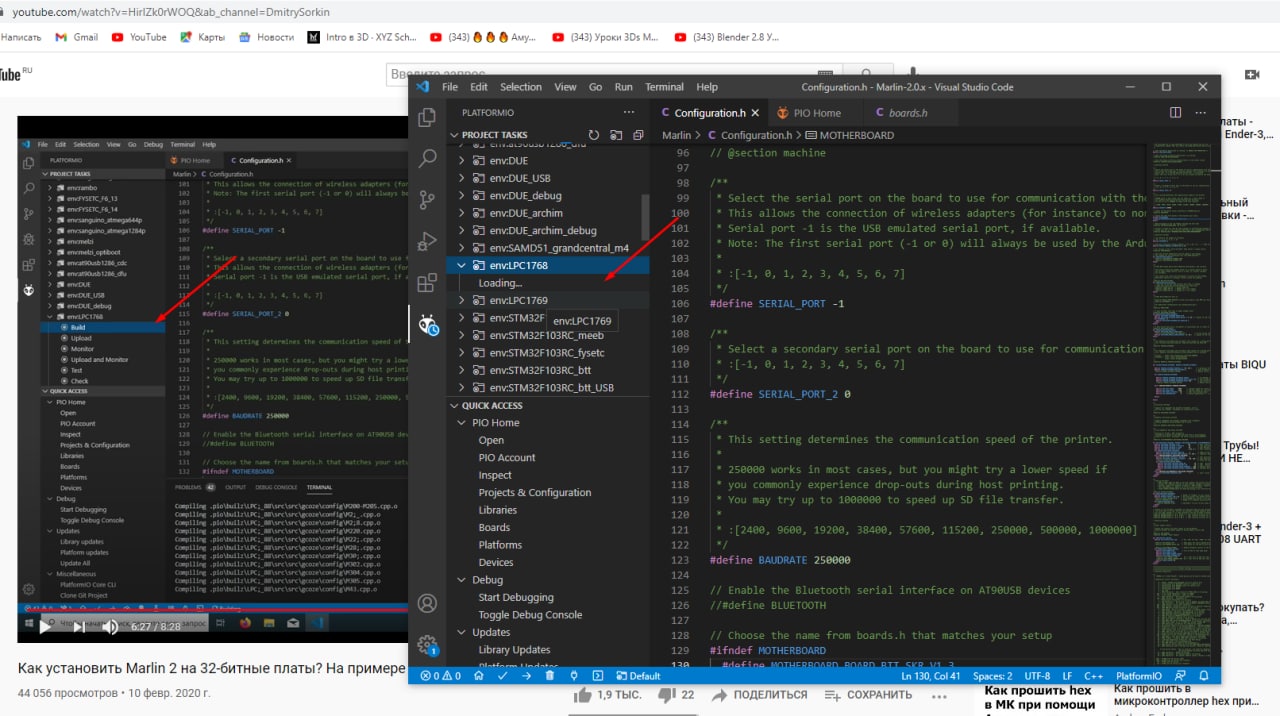Click the Default environment switcher in status bar
This screenshot has height=716, width=1280.
tap(637, 676)
